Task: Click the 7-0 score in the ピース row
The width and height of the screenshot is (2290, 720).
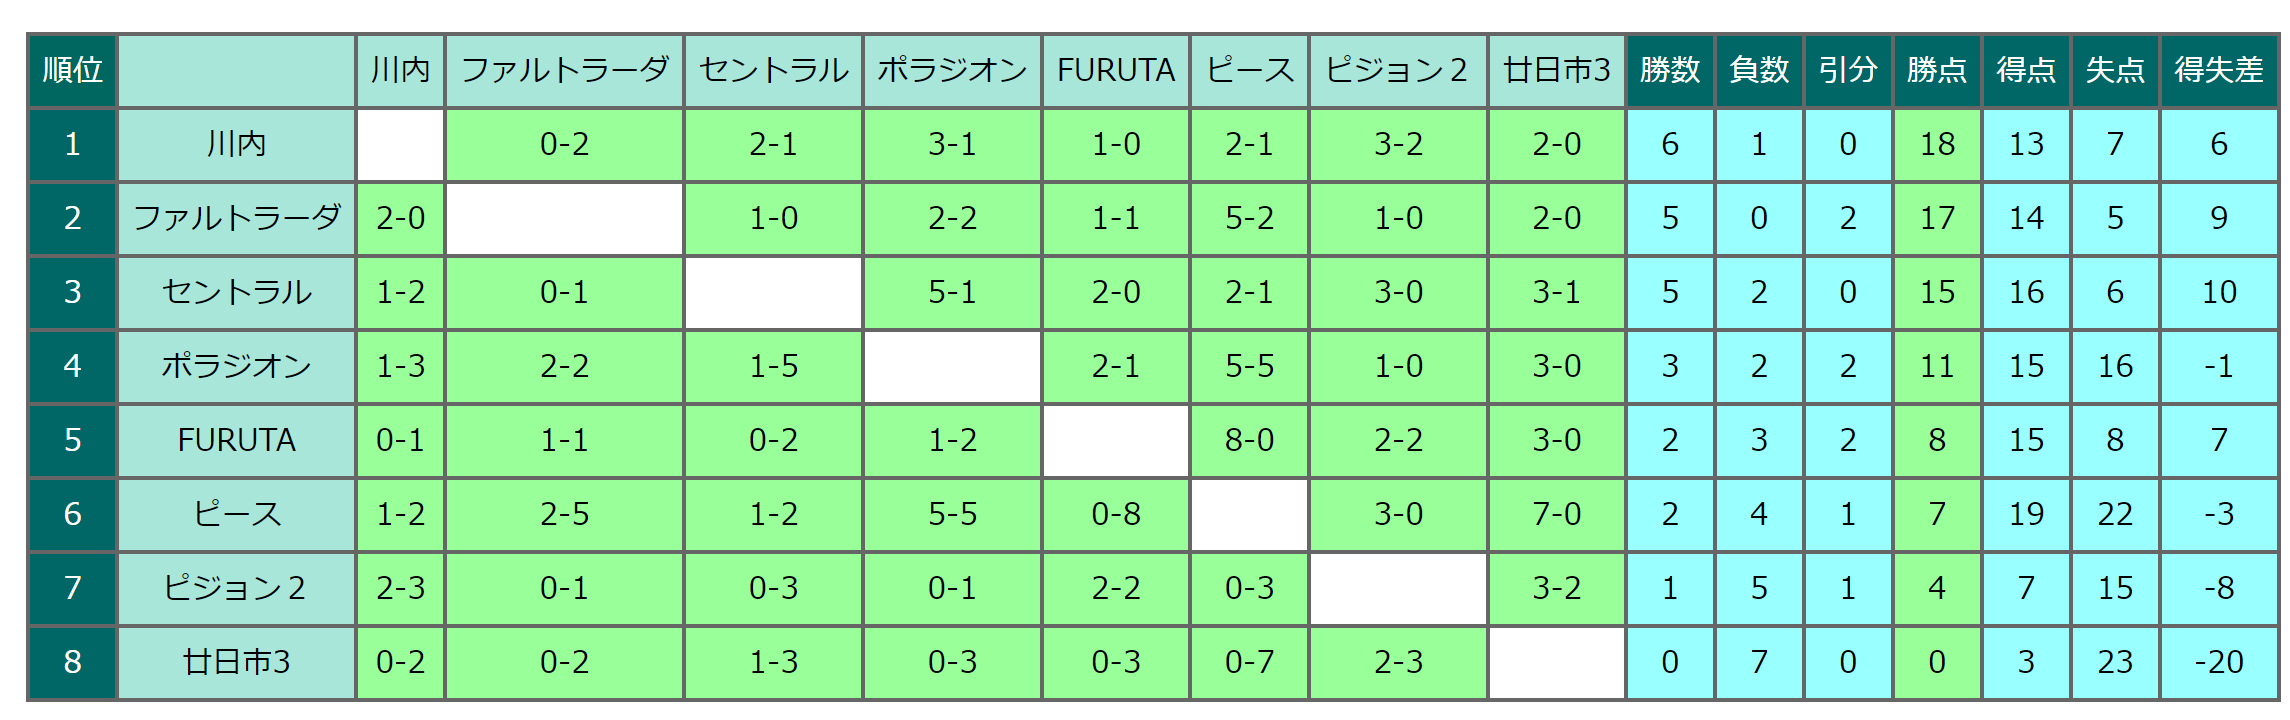Action: point(1557,514)
